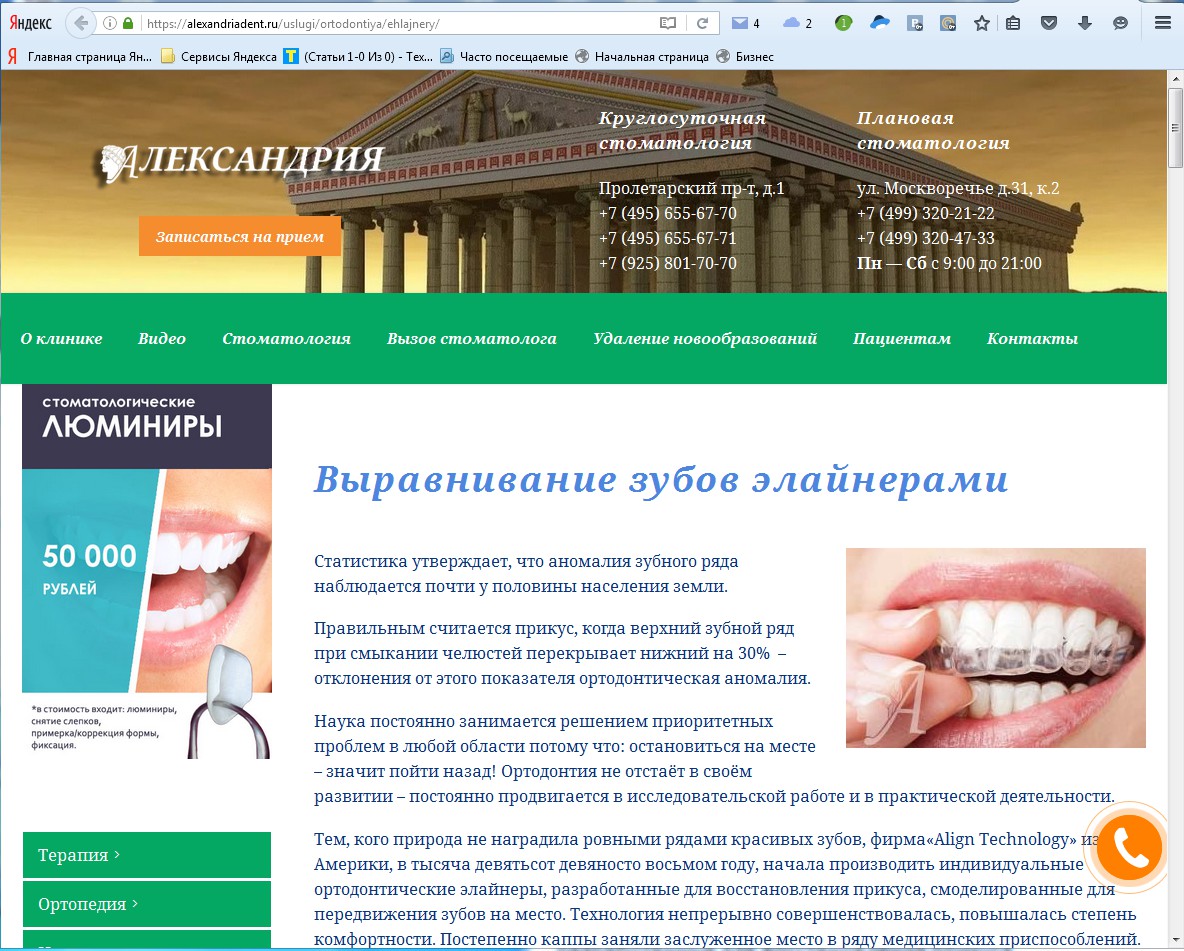Image resolution: width=1184 pixels, height=951 pixels.
Task: Click the address bar URL field
Action: point(400,23)
